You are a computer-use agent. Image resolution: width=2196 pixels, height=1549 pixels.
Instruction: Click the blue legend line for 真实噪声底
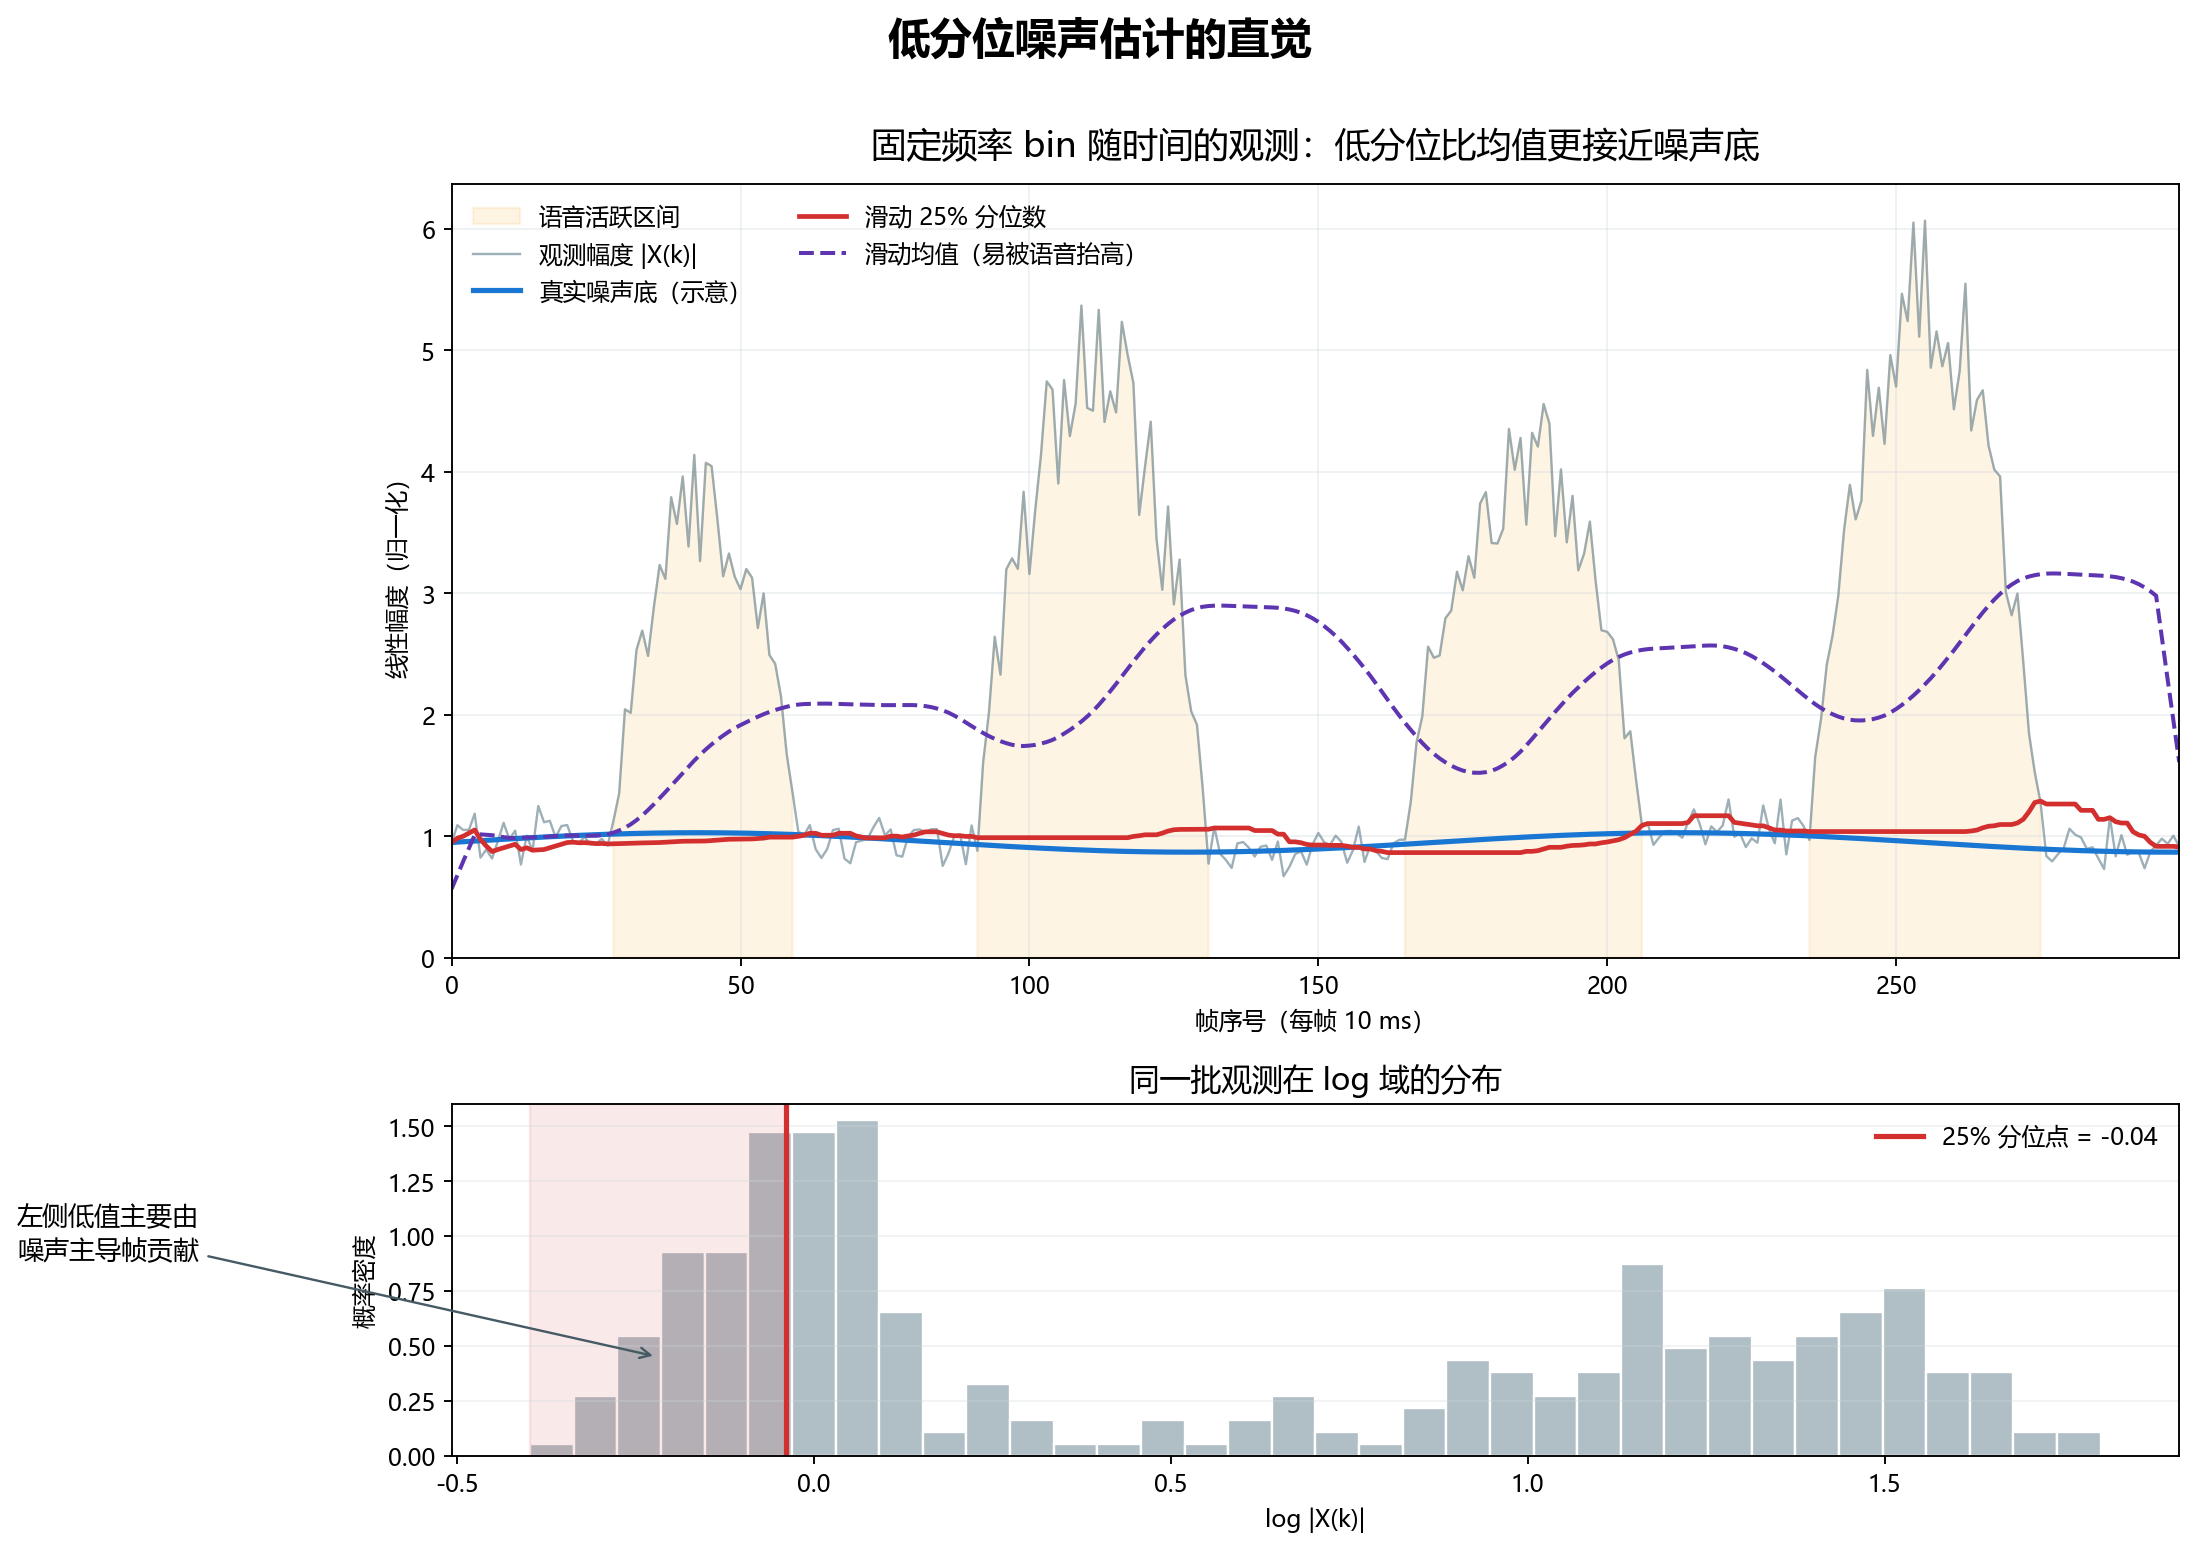(497, 291)
